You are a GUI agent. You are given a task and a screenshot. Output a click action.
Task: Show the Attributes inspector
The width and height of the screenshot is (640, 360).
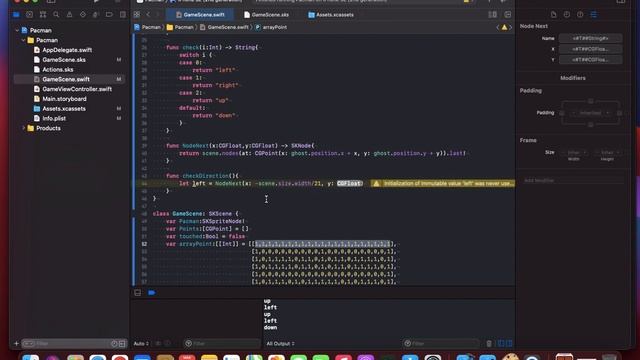pyautogui.click(x=593, y=15)
